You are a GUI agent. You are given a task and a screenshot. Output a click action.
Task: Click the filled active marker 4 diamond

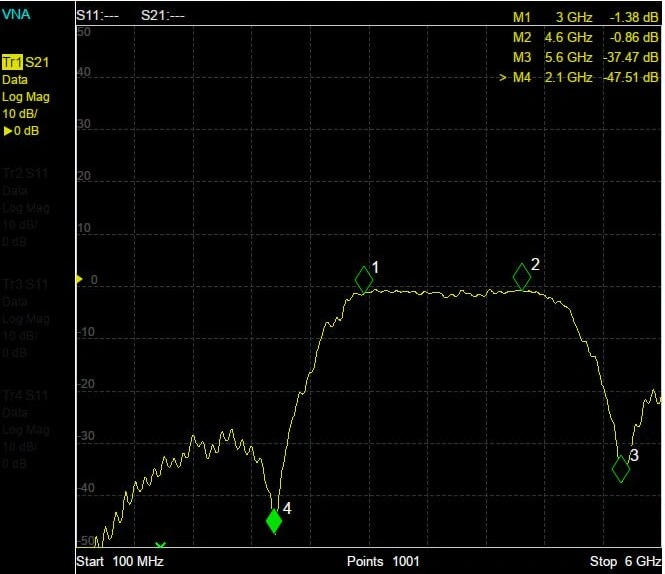pyautogui.click(x=274, y=521)
